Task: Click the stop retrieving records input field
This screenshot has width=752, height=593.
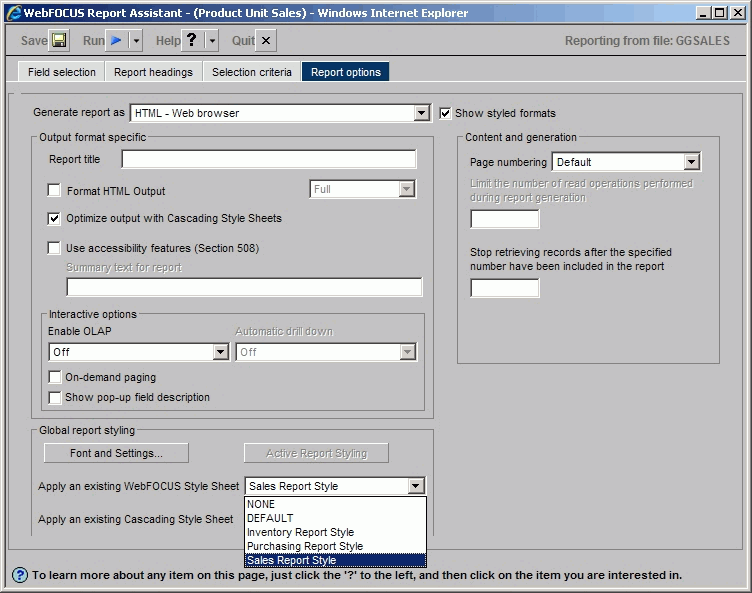Action: [x=505, y=288]
